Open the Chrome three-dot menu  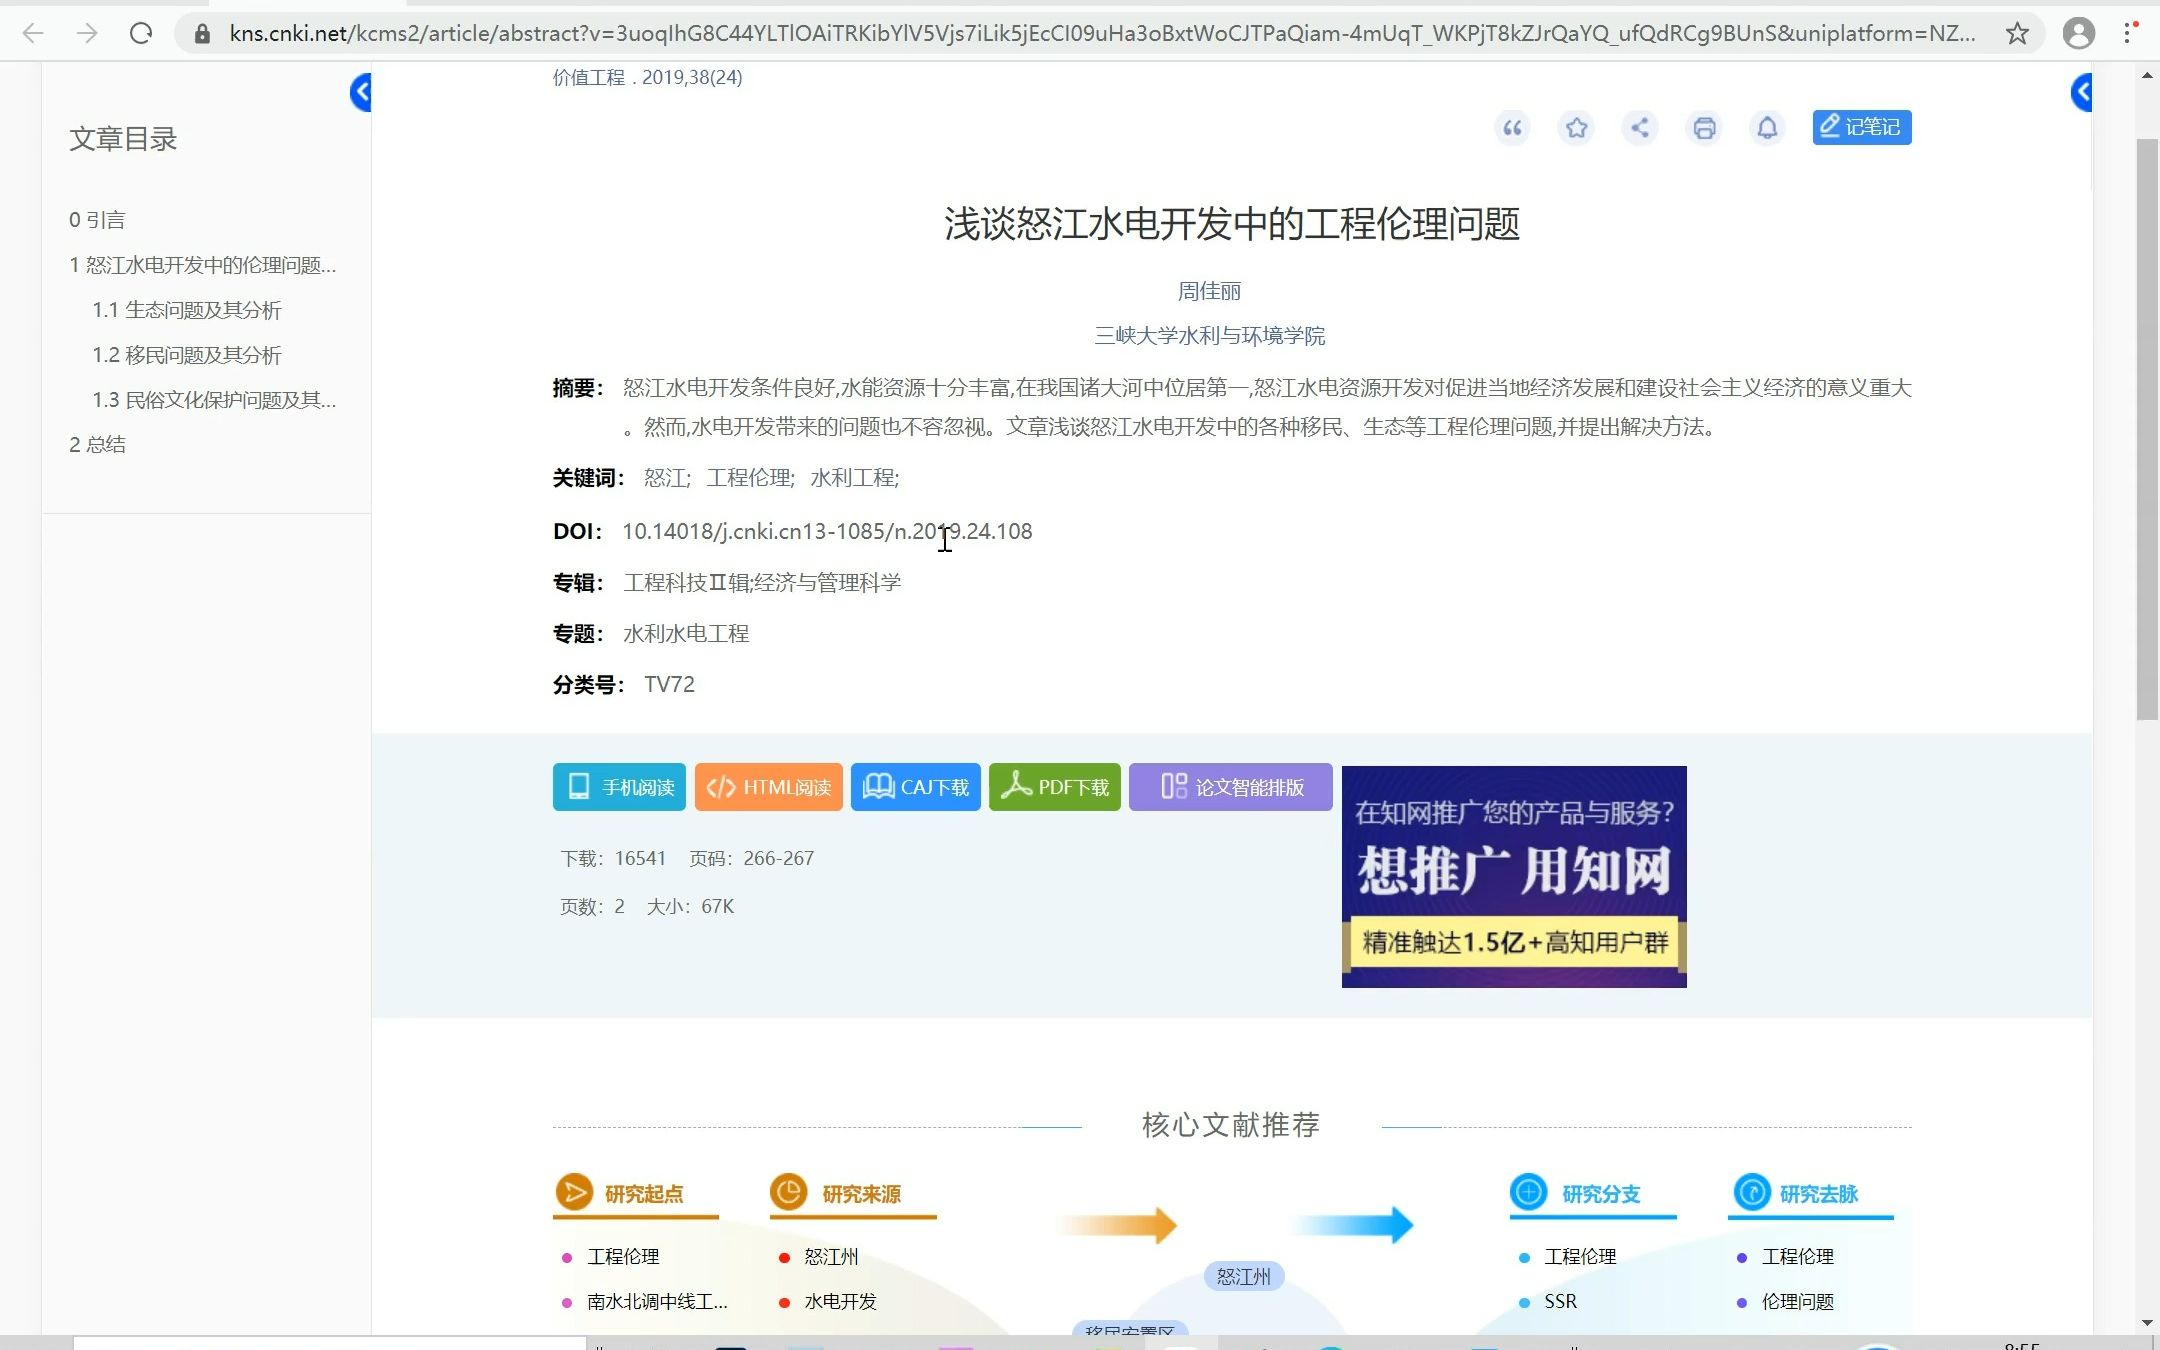[2129, 34]
